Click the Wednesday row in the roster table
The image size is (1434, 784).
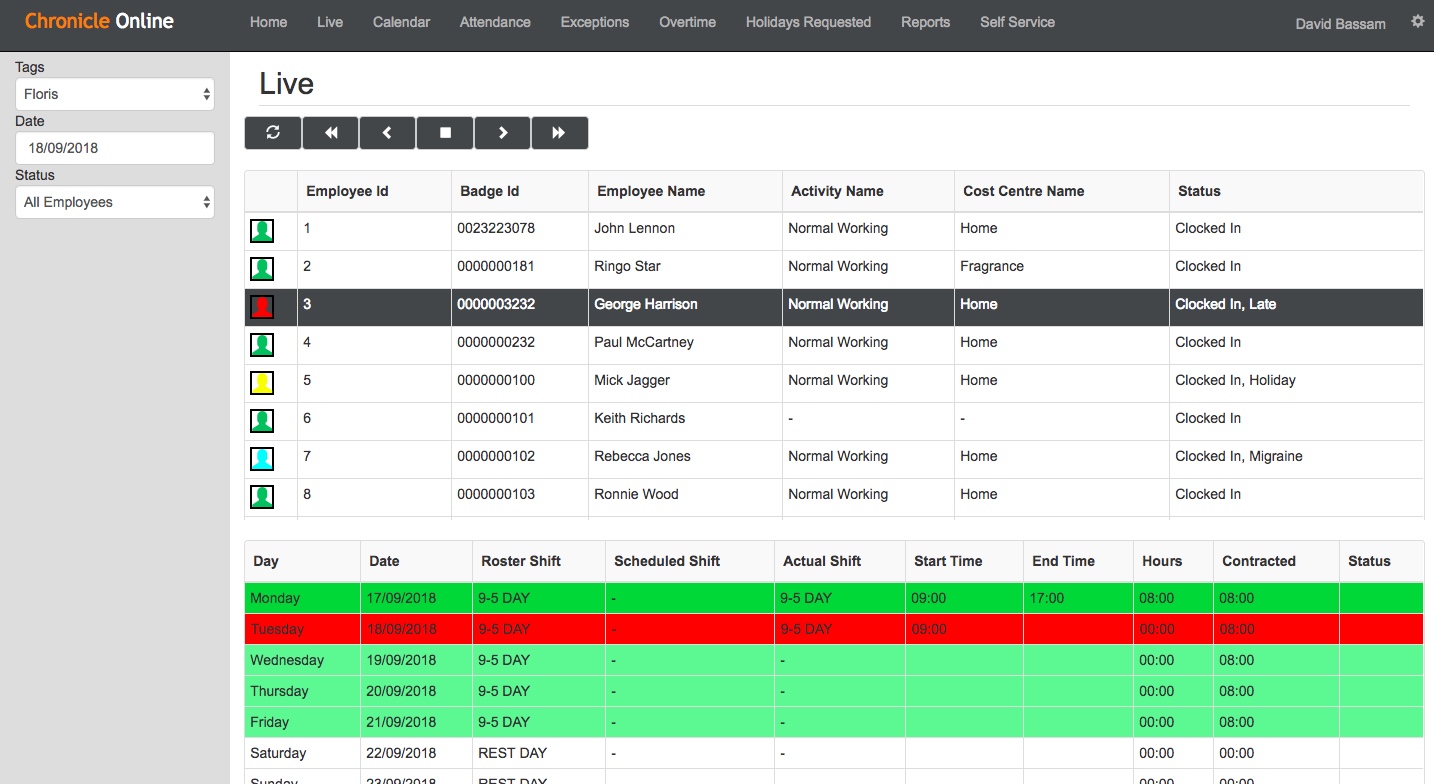pos(834,660)
